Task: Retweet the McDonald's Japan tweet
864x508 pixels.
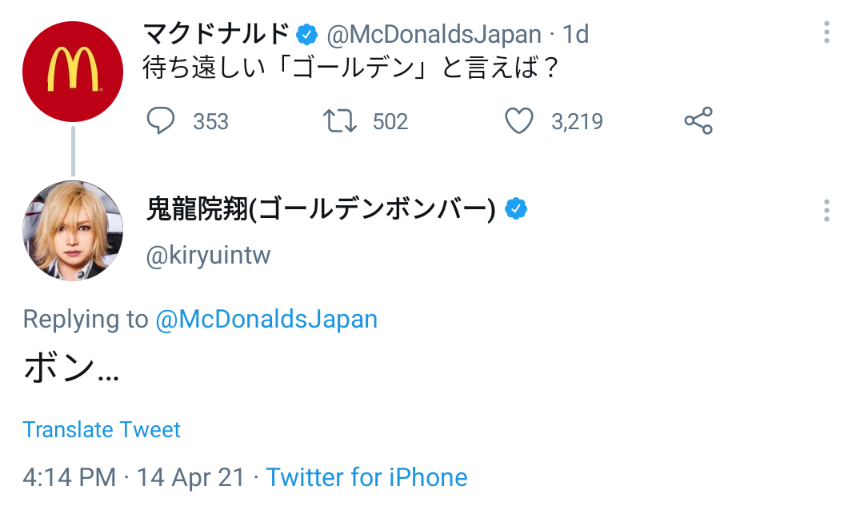Action: 339,121
